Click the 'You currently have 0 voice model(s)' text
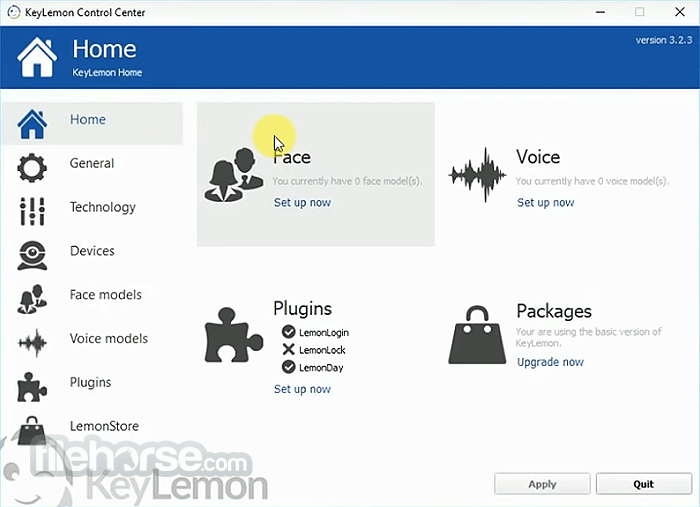This screenshot has height=507, width=700. (592, 181)
